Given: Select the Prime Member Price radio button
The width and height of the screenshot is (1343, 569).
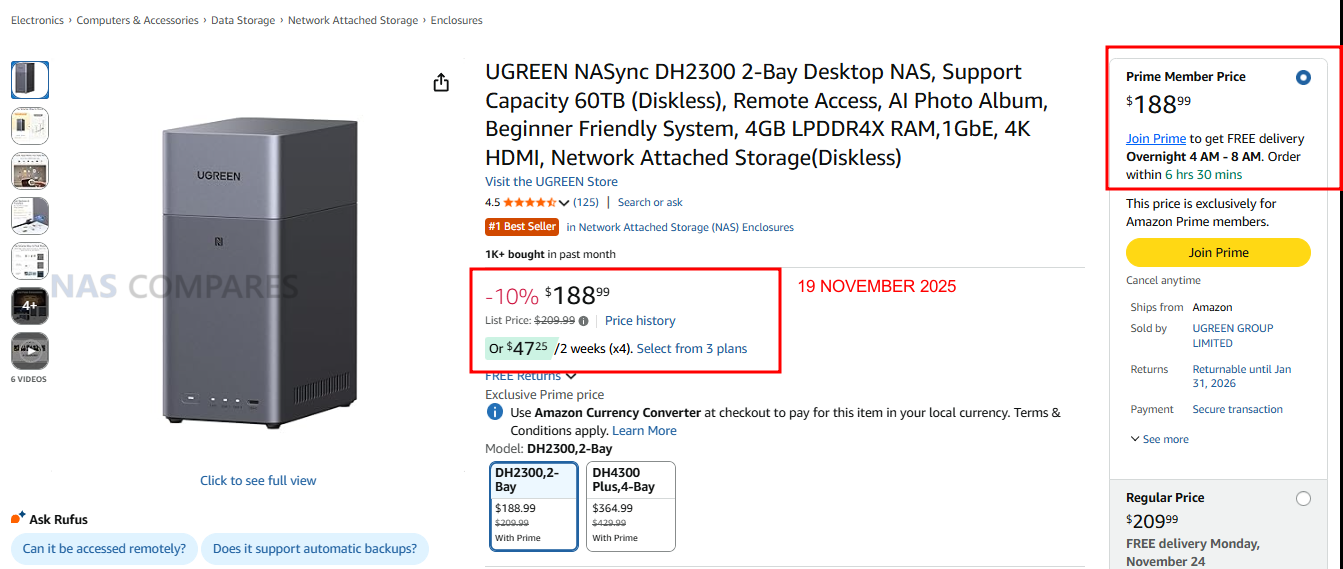Looking at the screenshot, I should click(x=1302, y=78).
